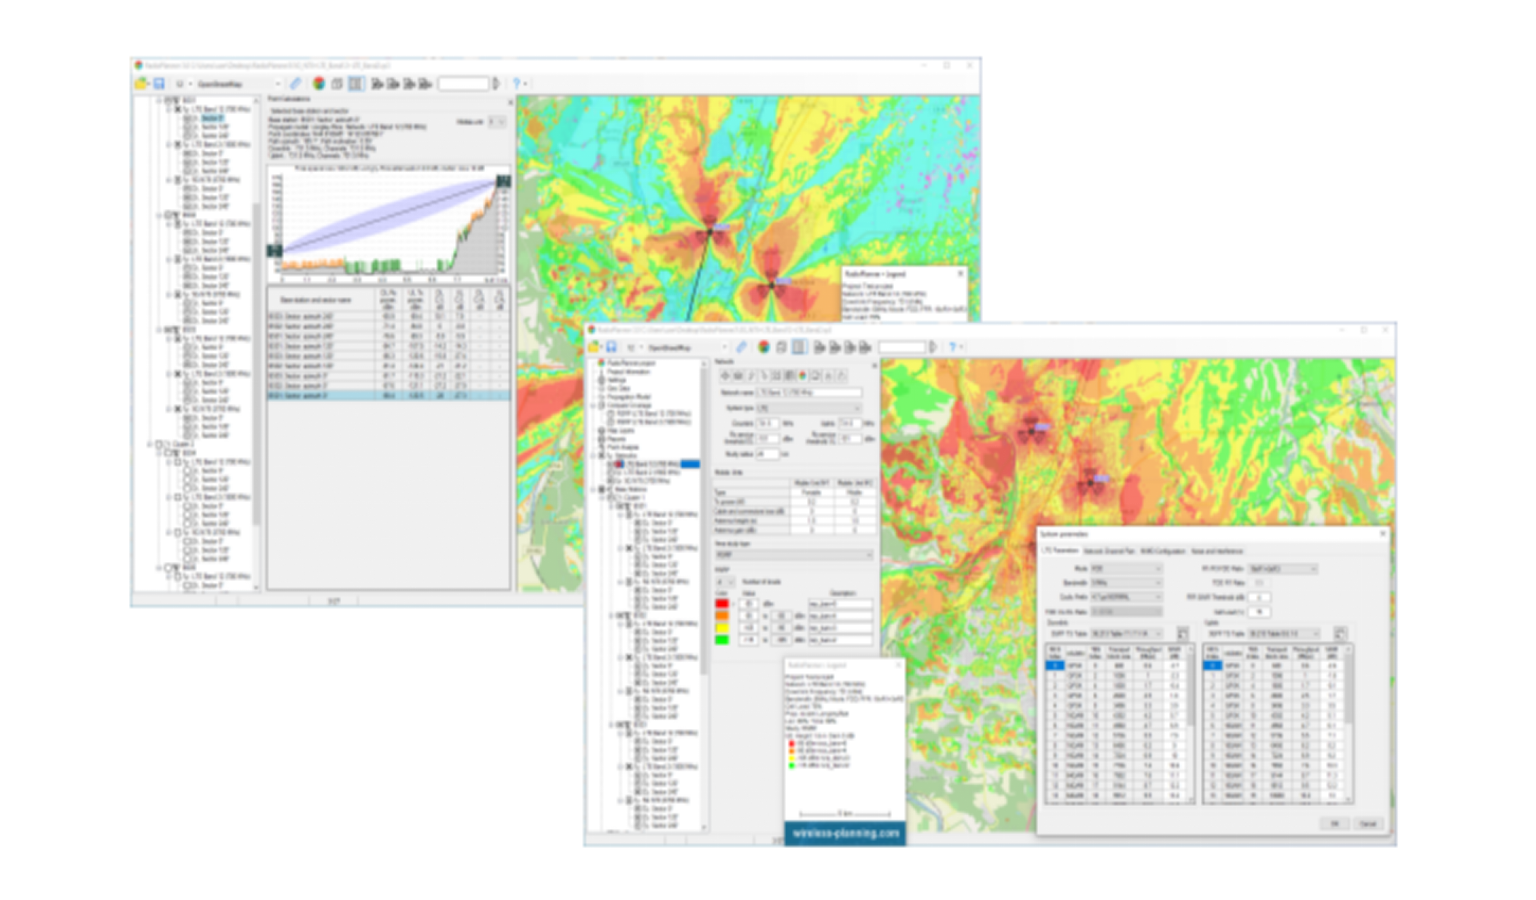1536x900 pixels.
Task: Click the save icon in the front window toolbar
Action: (x=611, y=347)
